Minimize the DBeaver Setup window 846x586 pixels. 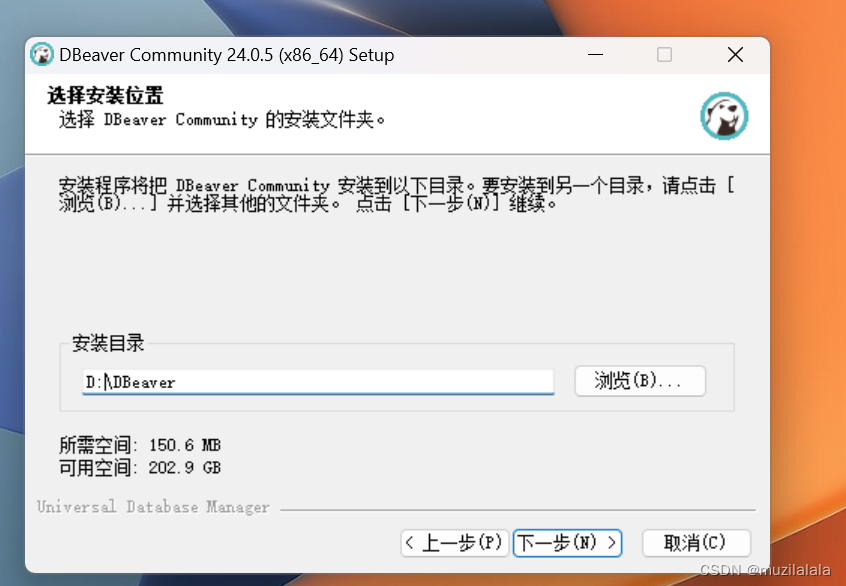[x=595, y=55]
